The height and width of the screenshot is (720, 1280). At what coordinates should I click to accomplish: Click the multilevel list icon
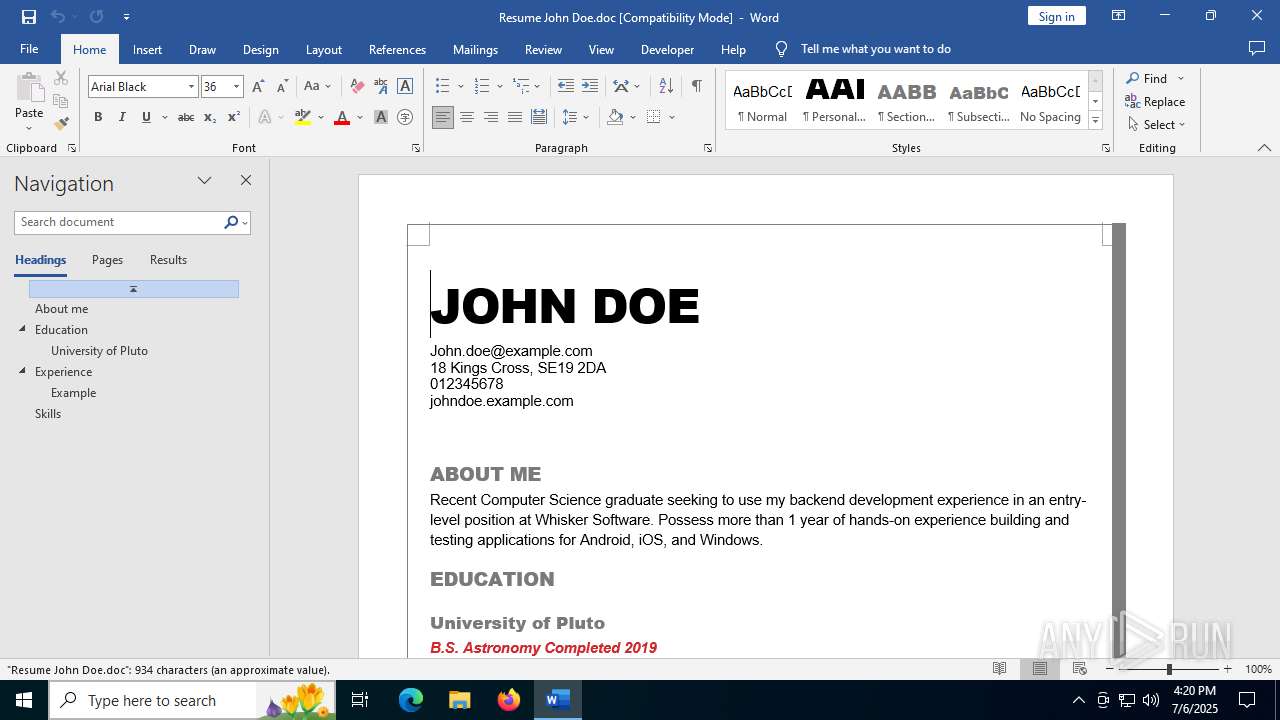pyautogui.click(x=521, y=87)
